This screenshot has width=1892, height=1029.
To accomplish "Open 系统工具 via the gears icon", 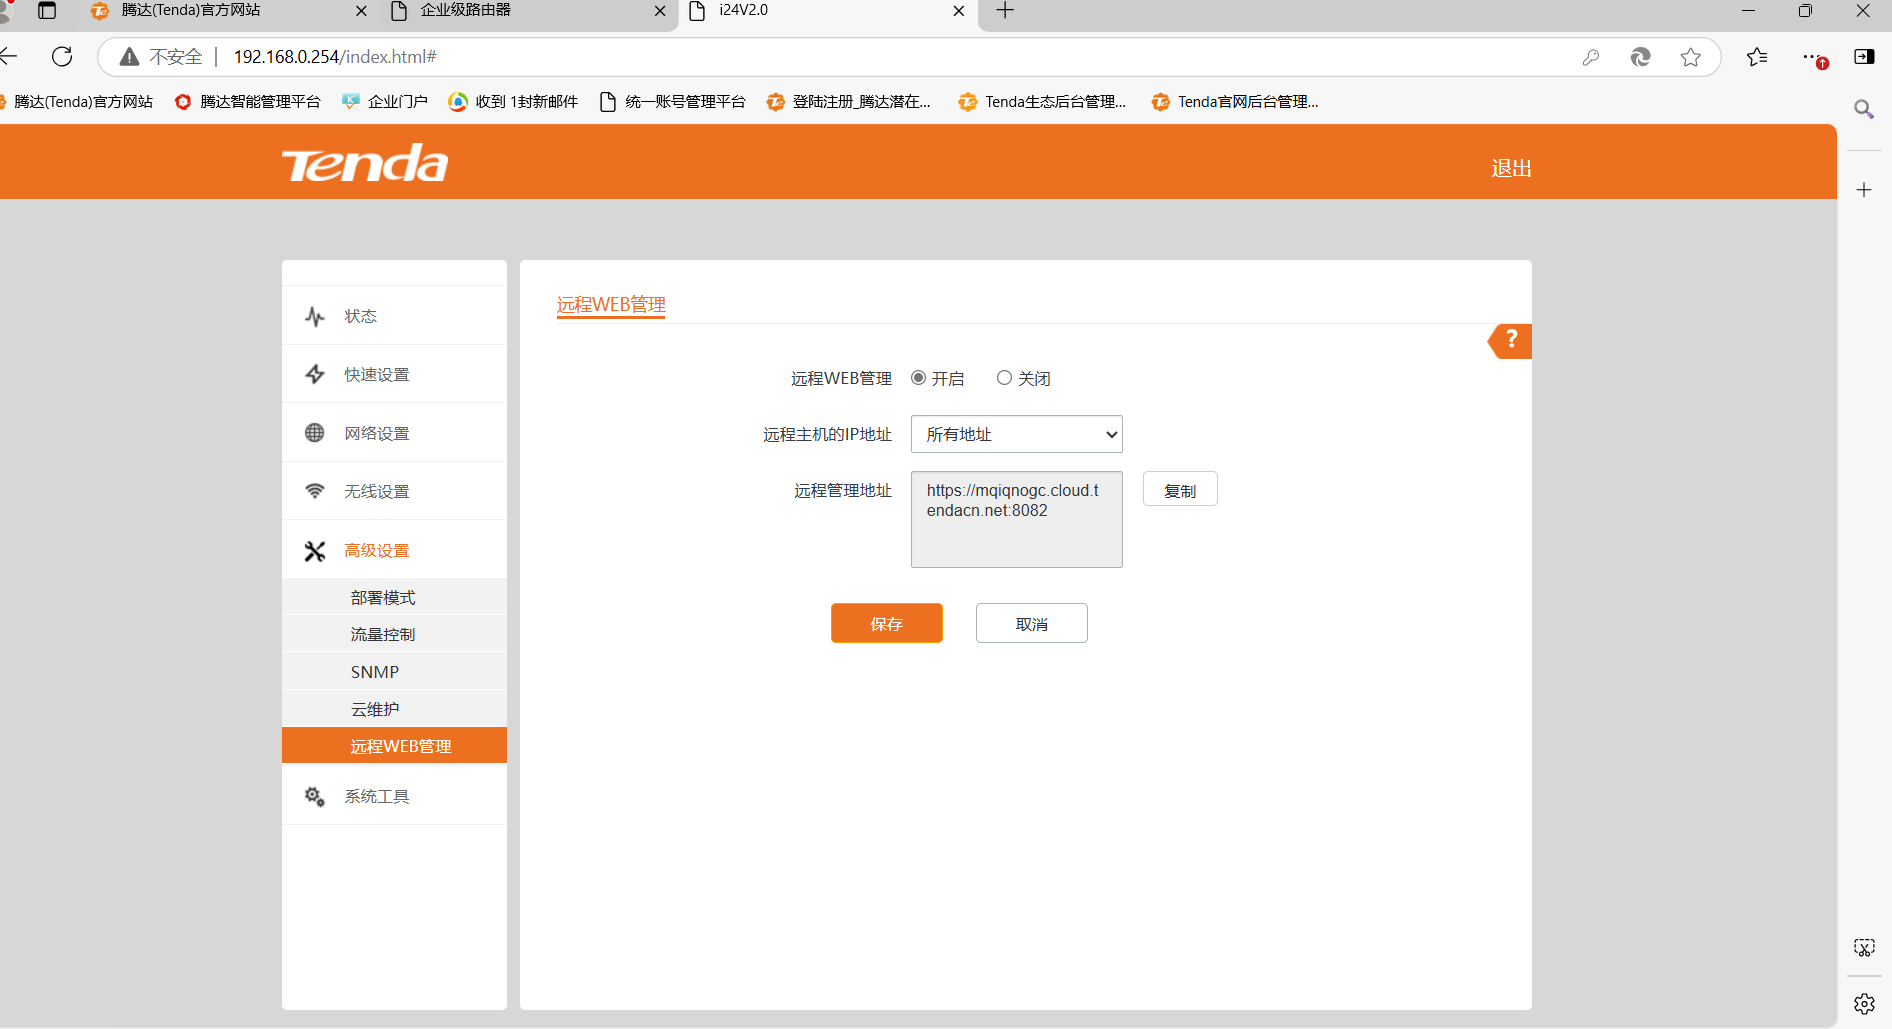I will [314, 795].
